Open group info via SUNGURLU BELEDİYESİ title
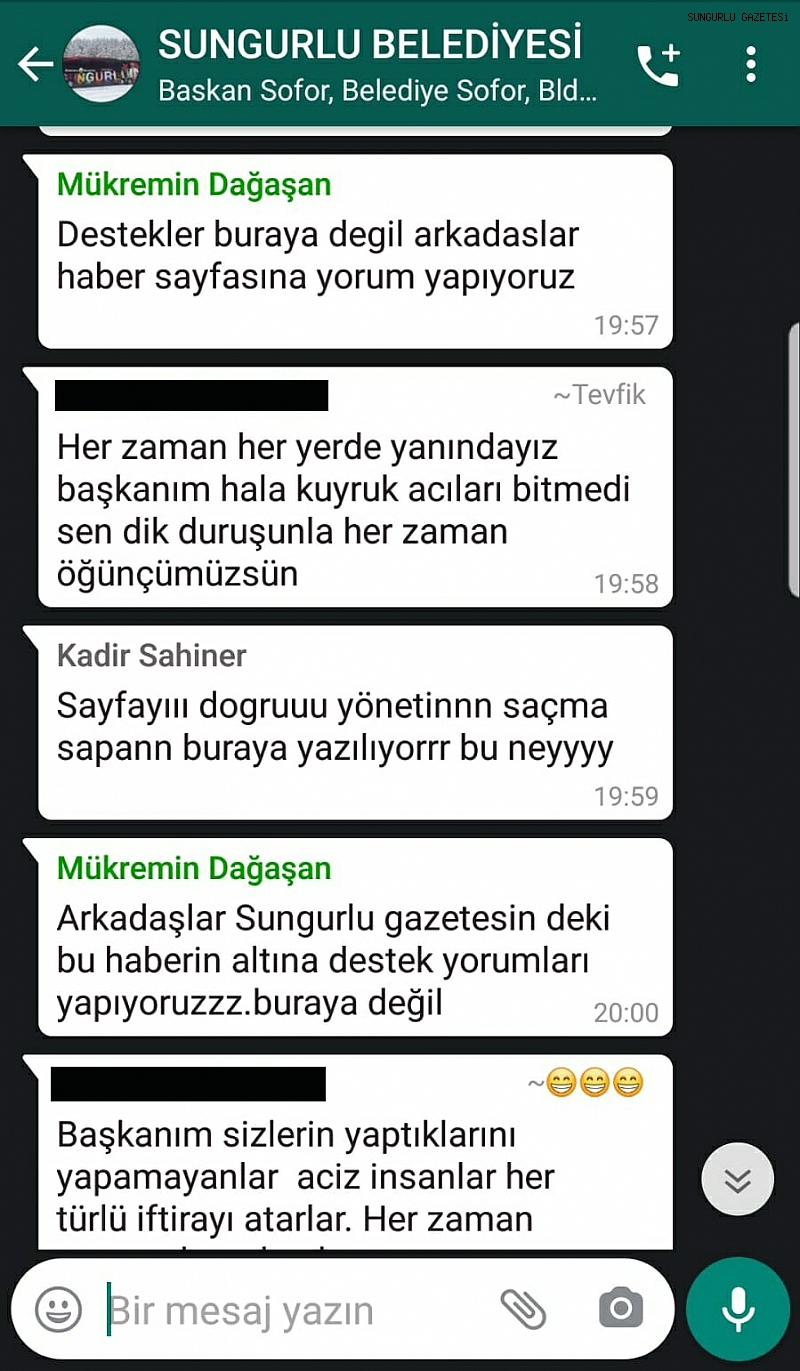The height and width of the screenshot is (1371, 800). coord(370,45)
